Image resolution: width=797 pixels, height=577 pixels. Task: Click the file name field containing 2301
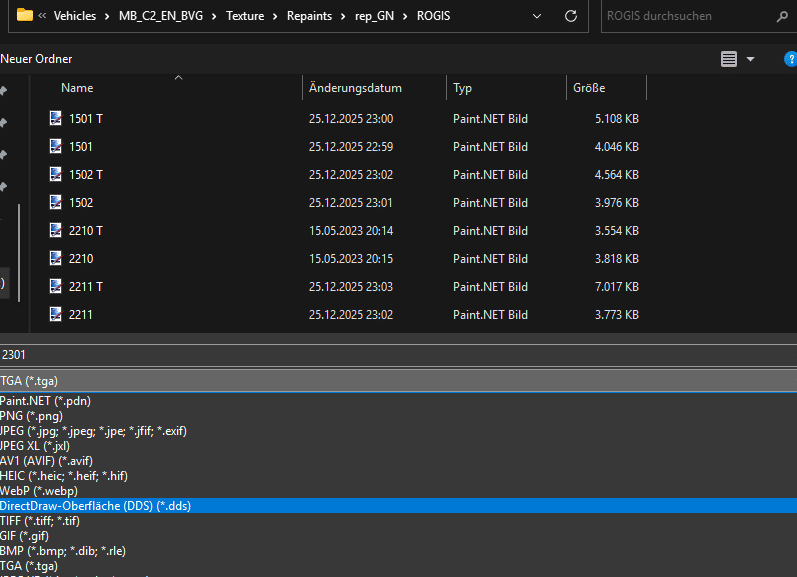(x=398, y=354)
